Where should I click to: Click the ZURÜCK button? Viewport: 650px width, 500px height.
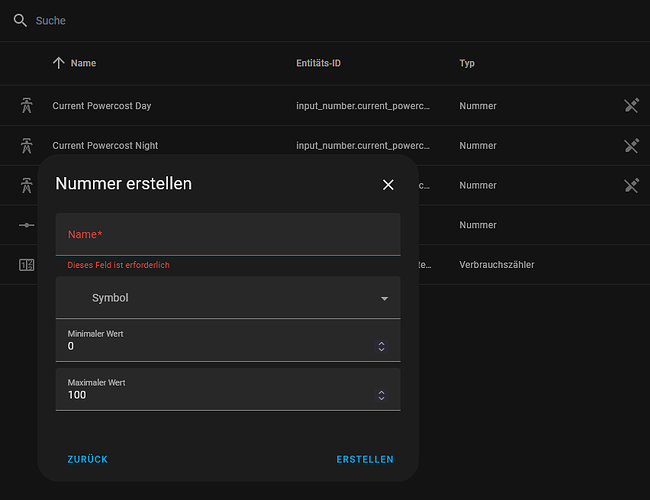pyautogui.click(x=87, y=459)
